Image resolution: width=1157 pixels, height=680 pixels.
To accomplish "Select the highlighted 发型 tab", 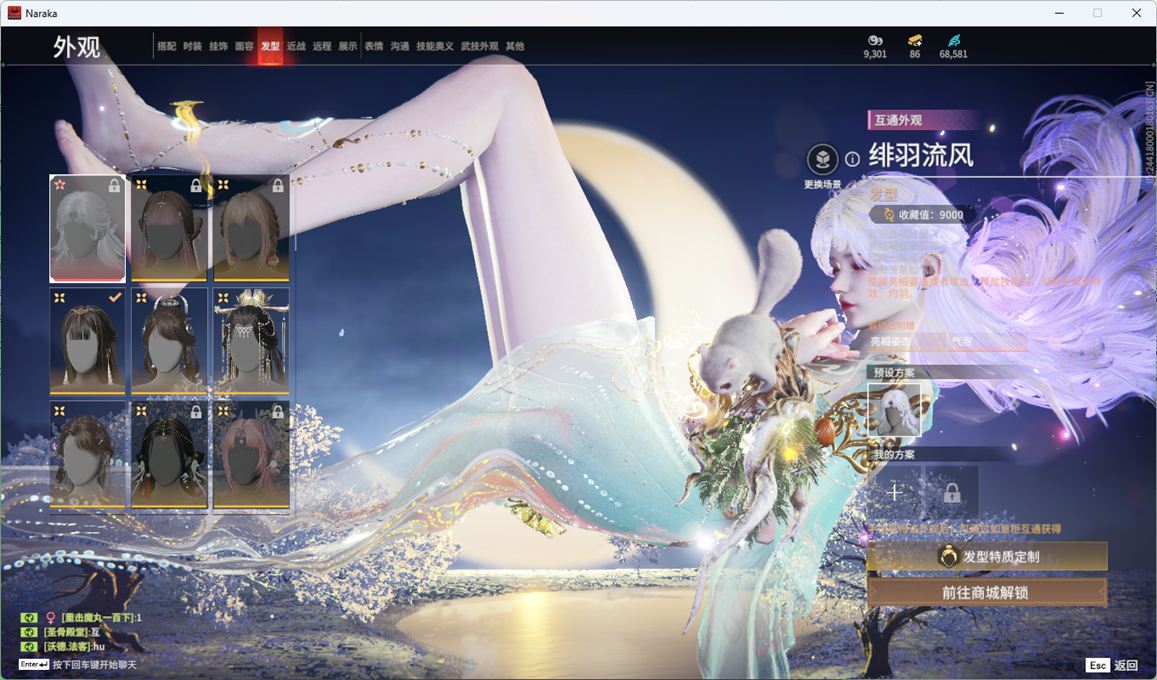I will [270, 46].
